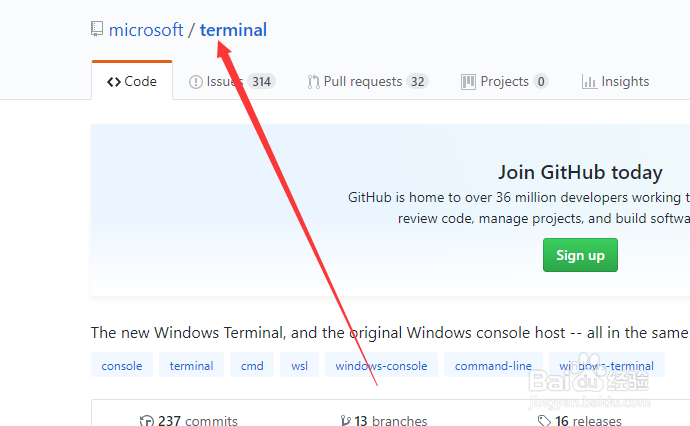Open the Pull requests tab
The width and height of the screenshot is (690, 426).
tap(368, 82)
